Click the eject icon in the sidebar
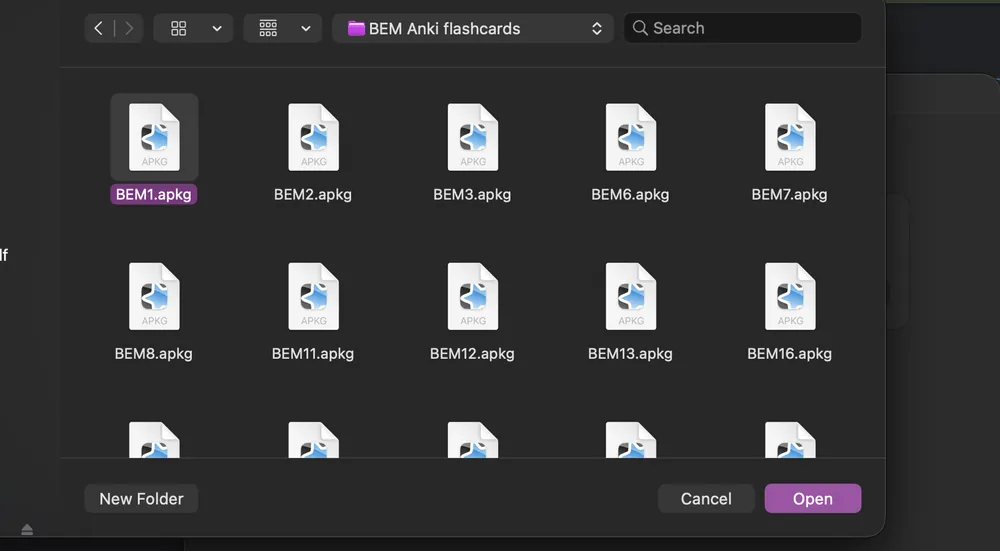 [x=27, y=529]
